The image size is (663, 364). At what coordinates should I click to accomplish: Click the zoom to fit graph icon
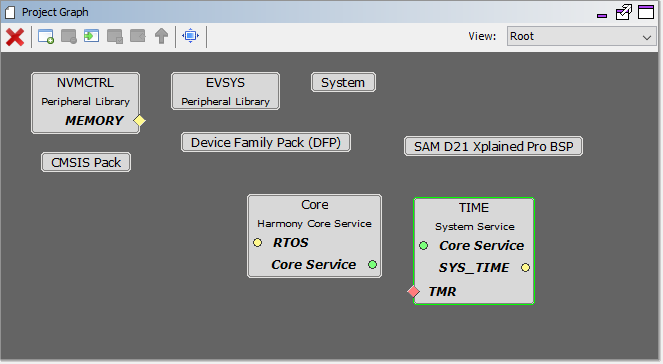coord(190,36)
